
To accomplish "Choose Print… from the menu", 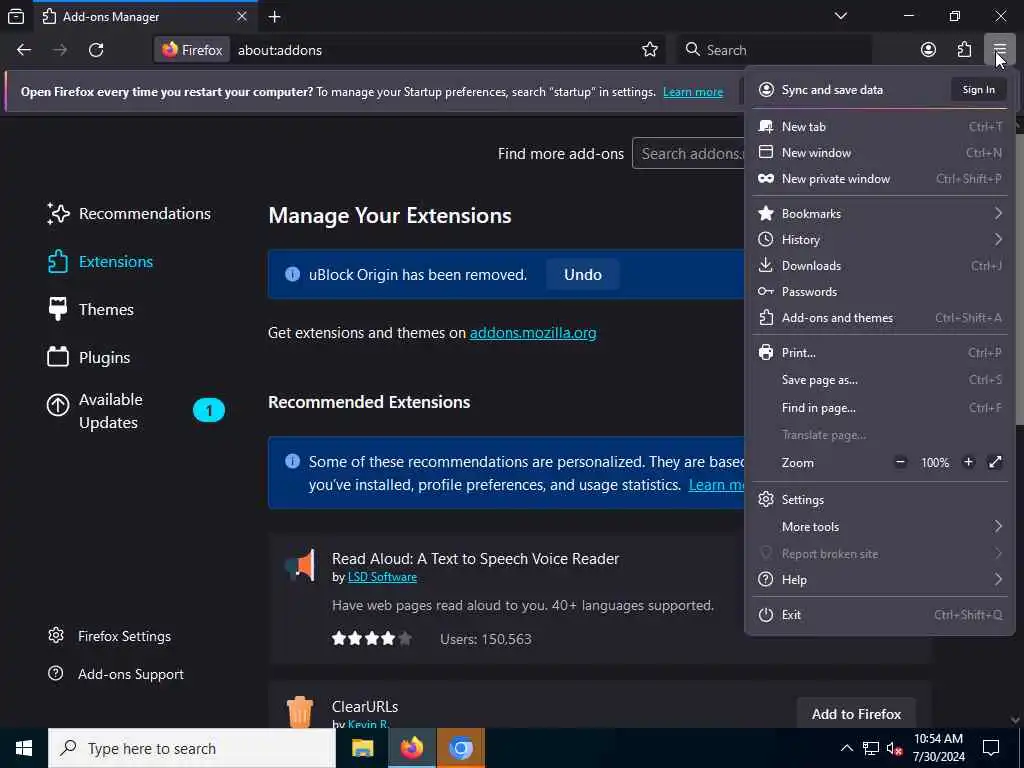I will point(880,353).
